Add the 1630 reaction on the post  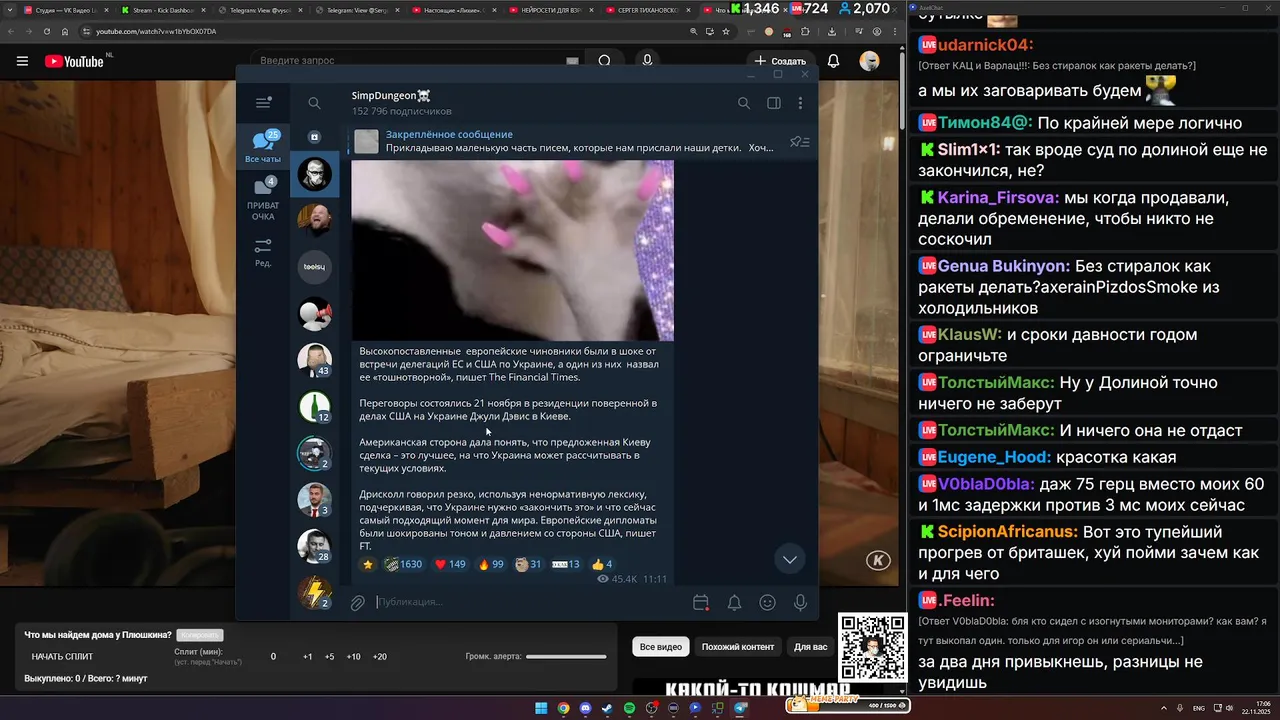(x=404, y=564)
